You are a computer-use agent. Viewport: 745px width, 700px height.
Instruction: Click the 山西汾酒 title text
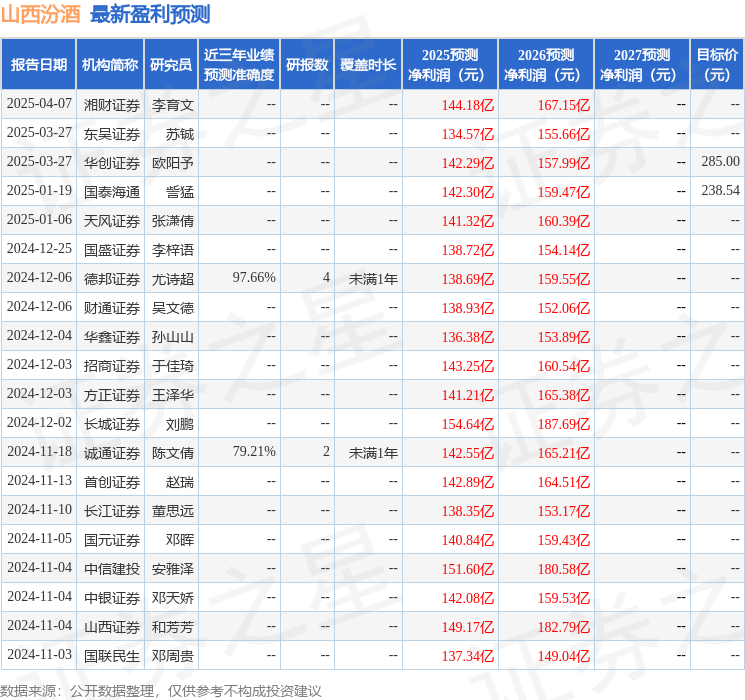point(41,14)
